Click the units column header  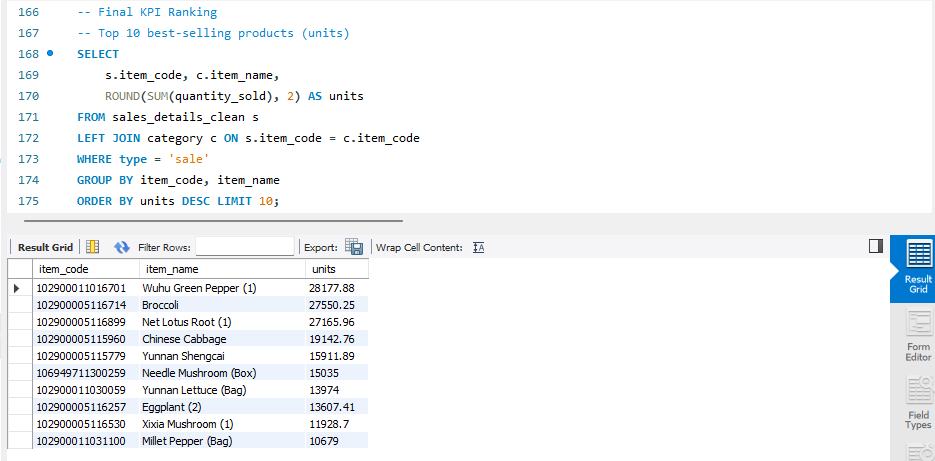324,269
